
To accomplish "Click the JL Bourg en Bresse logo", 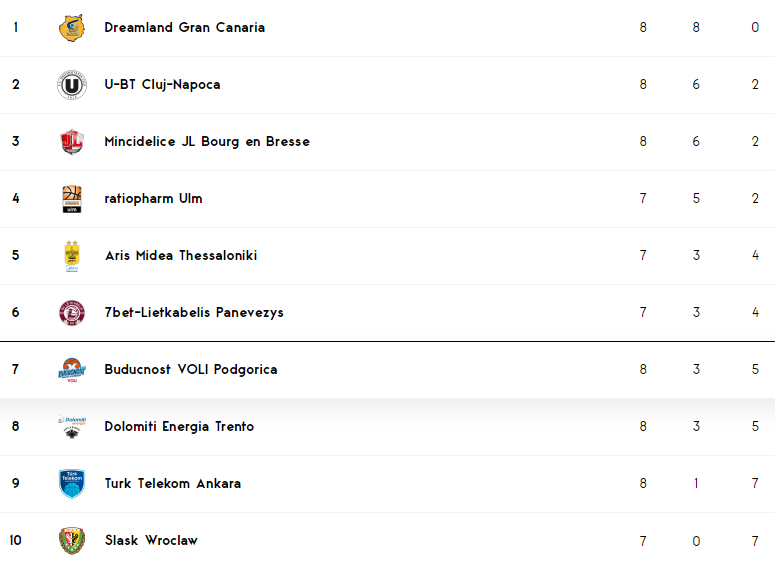I will (72, 142).
